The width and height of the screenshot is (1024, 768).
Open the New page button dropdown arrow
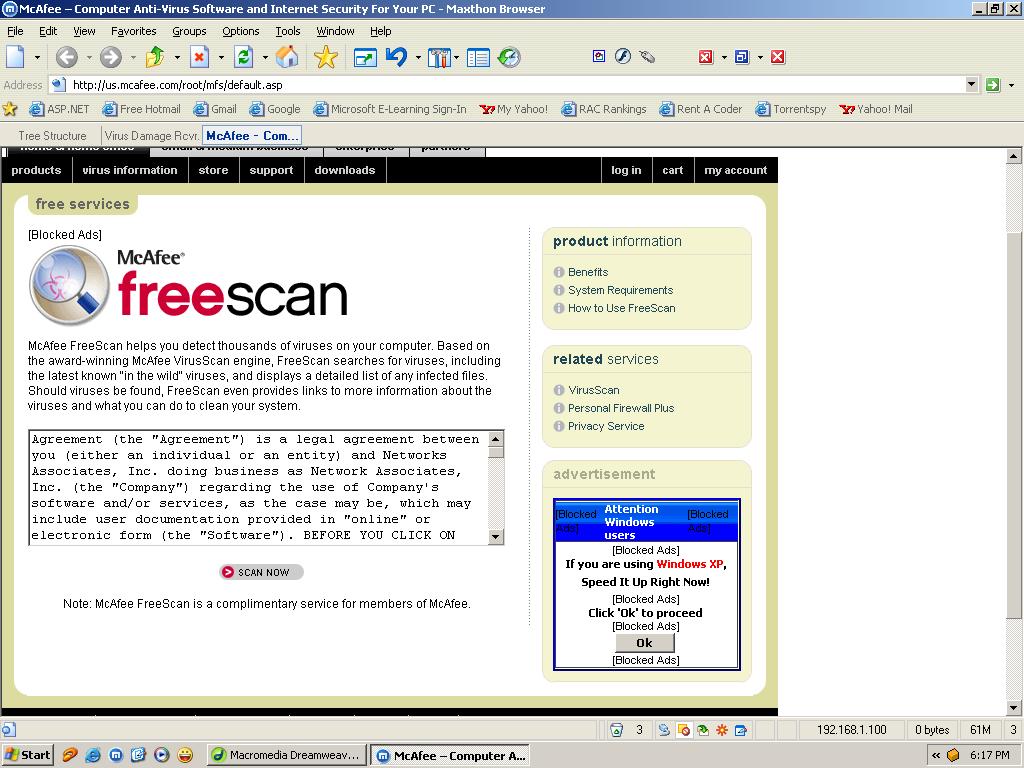[x=37, y=57]
